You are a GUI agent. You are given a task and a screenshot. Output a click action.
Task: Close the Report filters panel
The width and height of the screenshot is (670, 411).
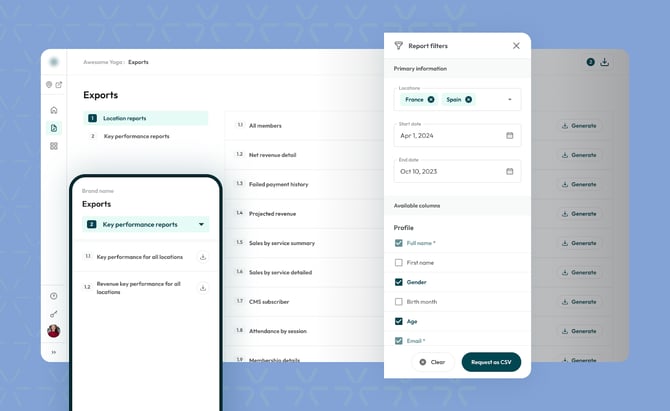516,46
